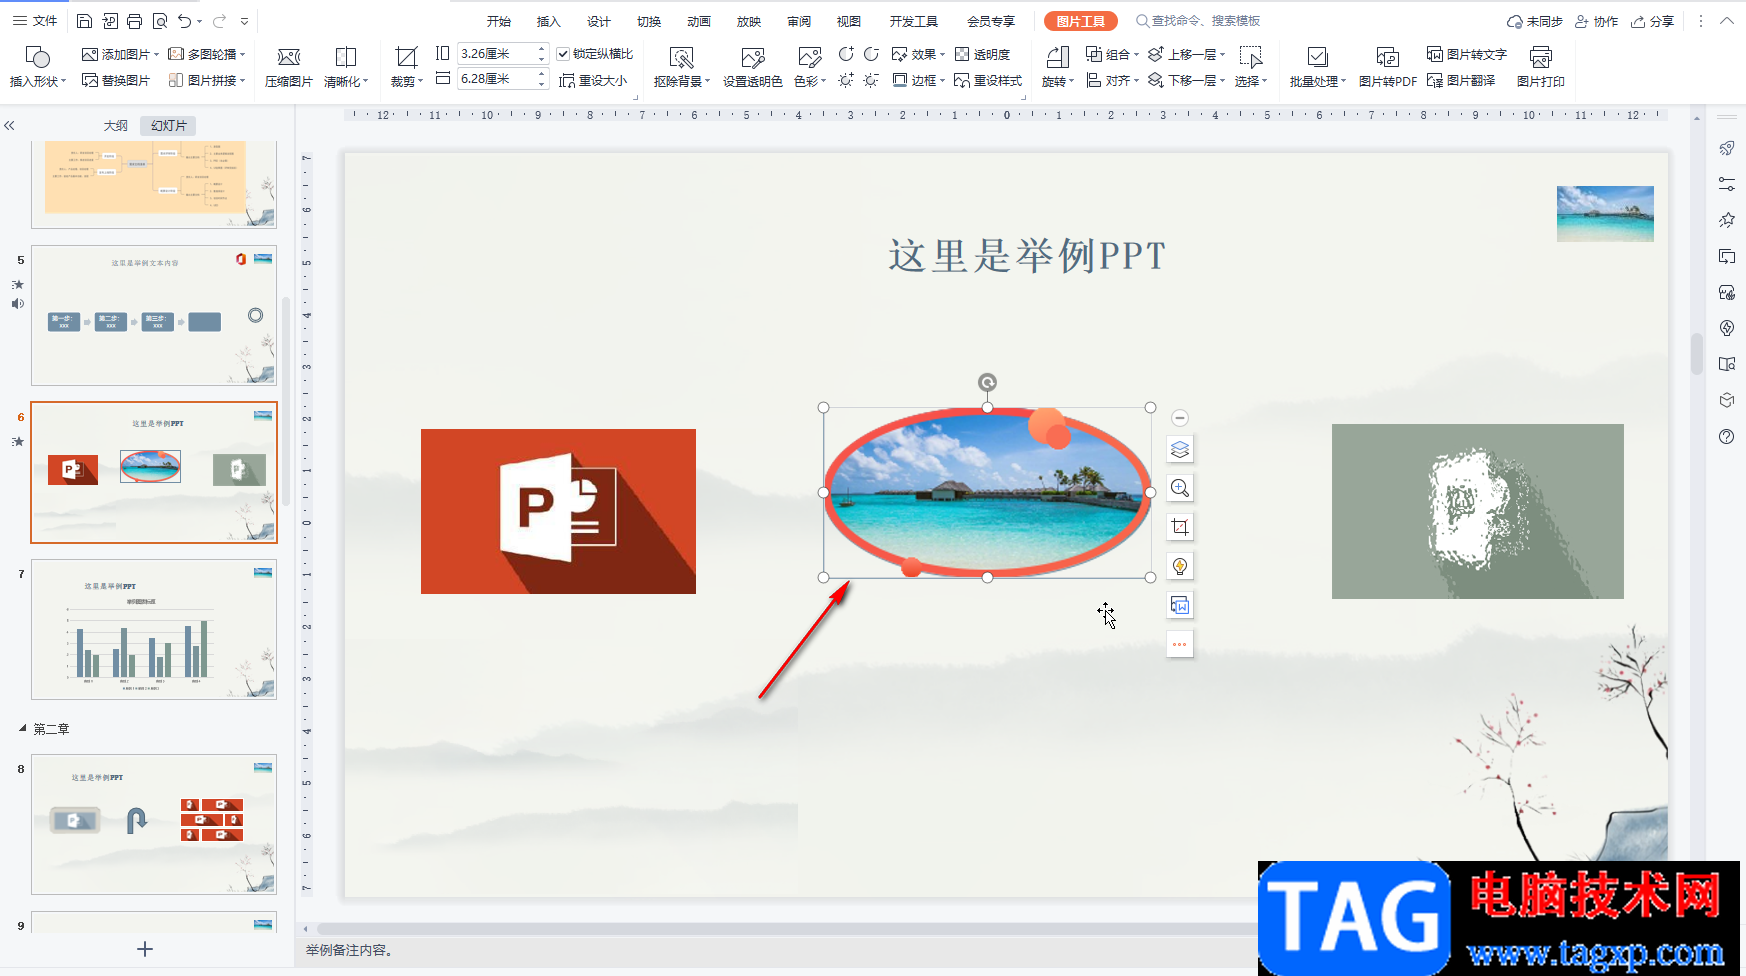The image size is (1746, 976).
Task: Click the magnifier floating button beside image
Action: pyautogui.click(x=1180, y=488)
